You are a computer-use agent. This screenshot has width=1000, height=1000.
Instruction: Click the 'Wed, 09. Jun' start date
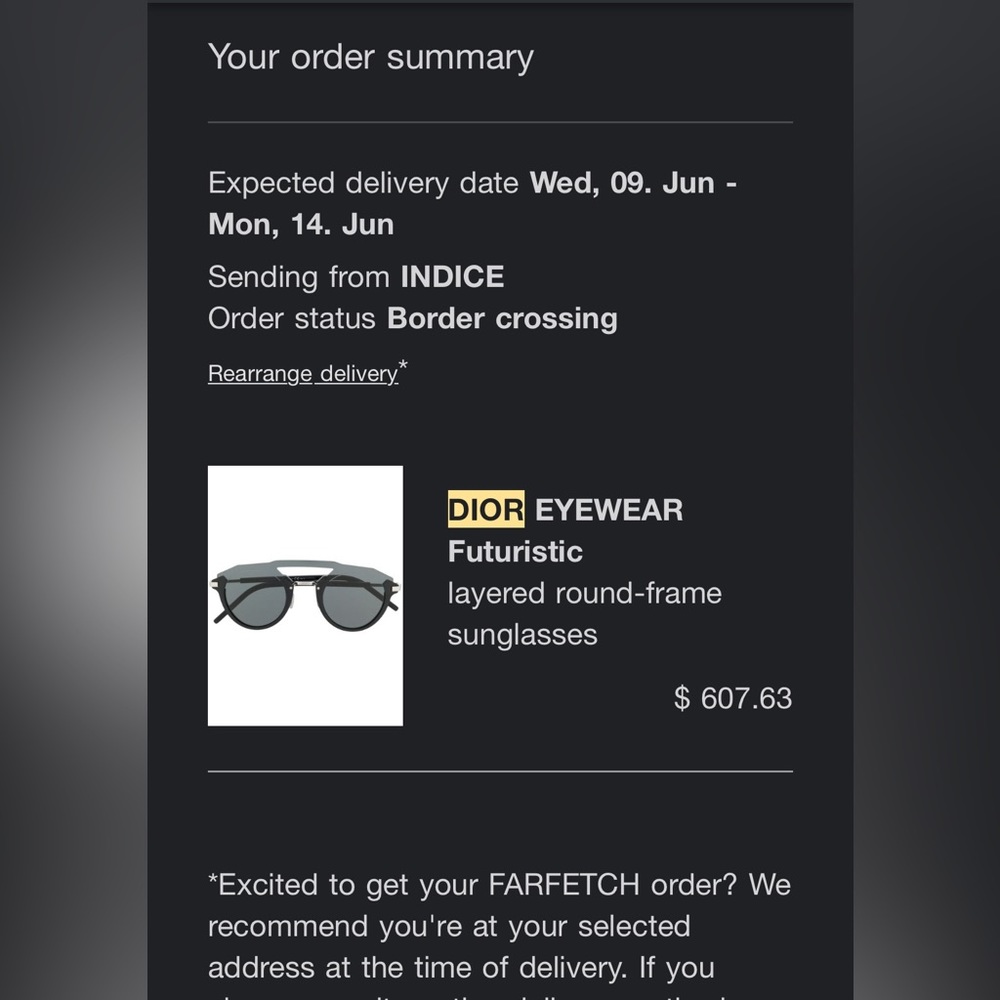622,183
